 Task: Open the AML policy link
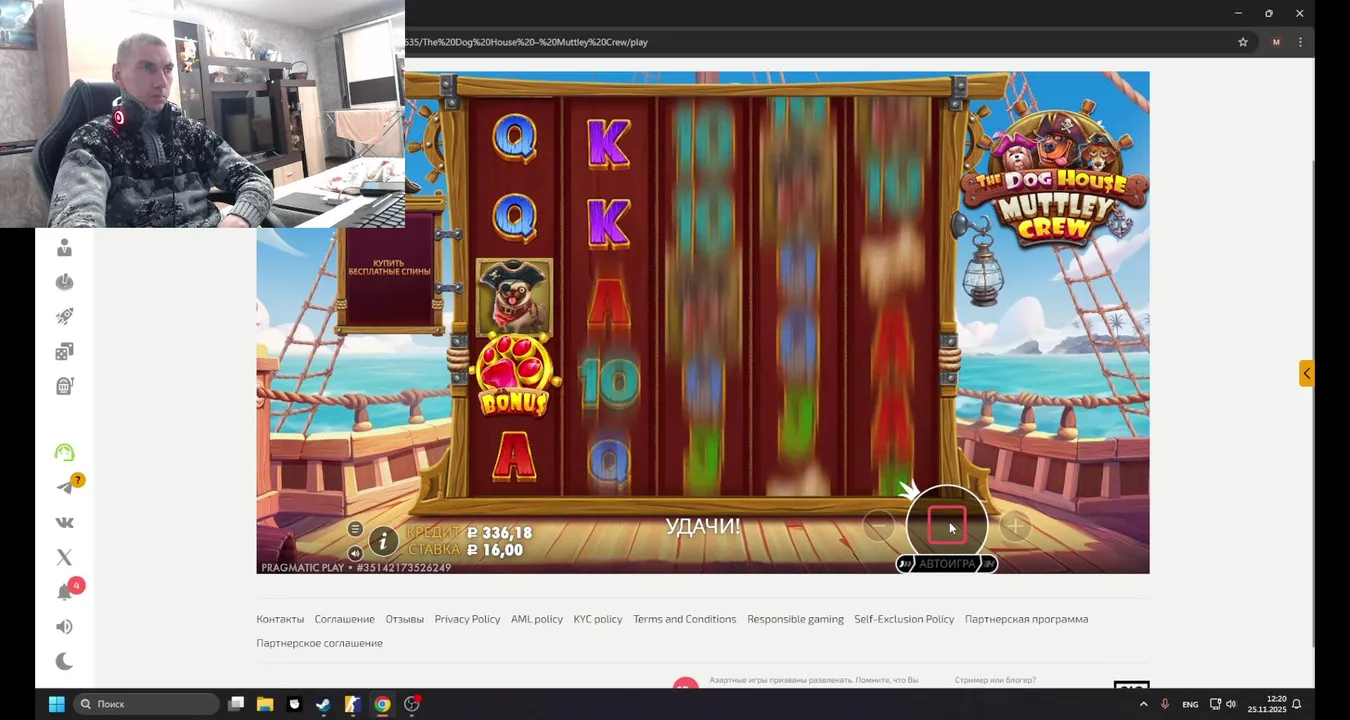coord(537,619)
